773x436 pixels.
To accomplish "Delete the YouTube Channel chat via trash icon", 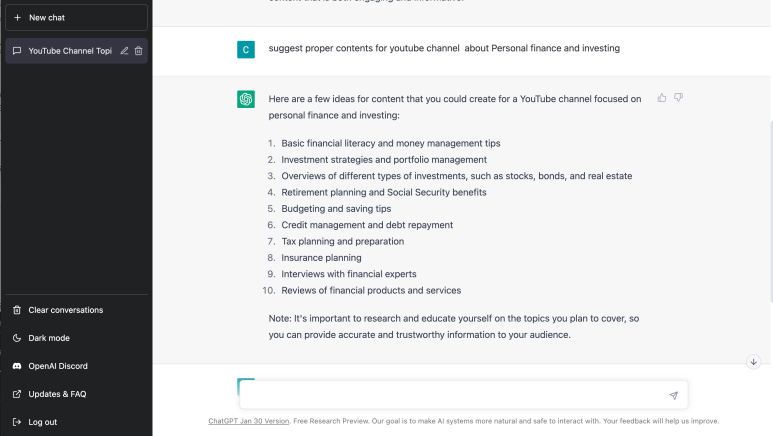I will click(139, 51).
